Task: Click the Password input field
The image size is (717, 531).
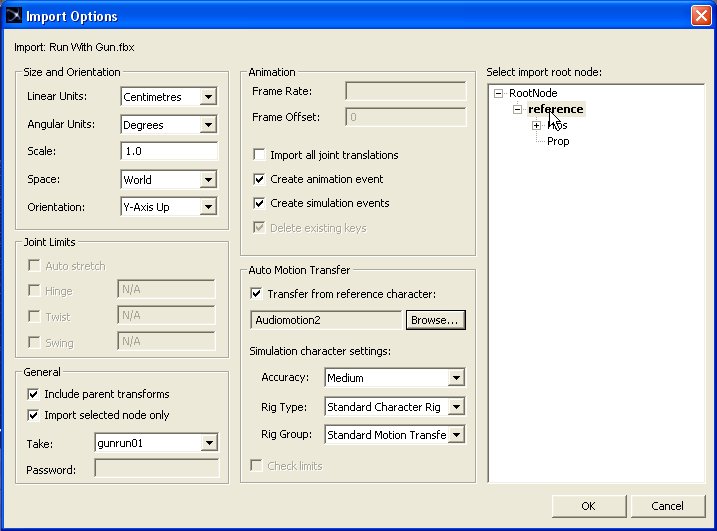Action: 156,469
